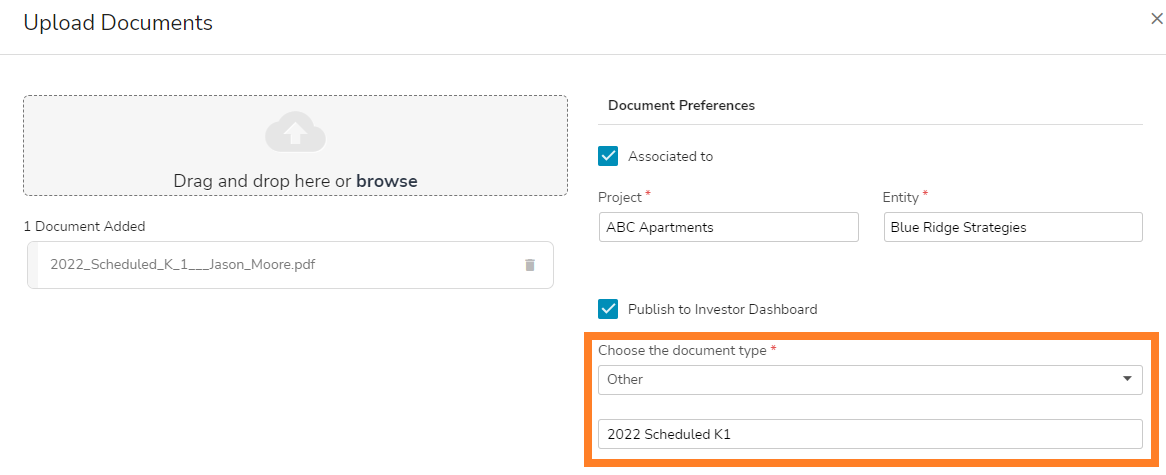Screen dimensions: 1166x475
Task: Toggle the Publish to Investor Dashboard checkbox
Action: pyautogui.click(x=608, y=309)
